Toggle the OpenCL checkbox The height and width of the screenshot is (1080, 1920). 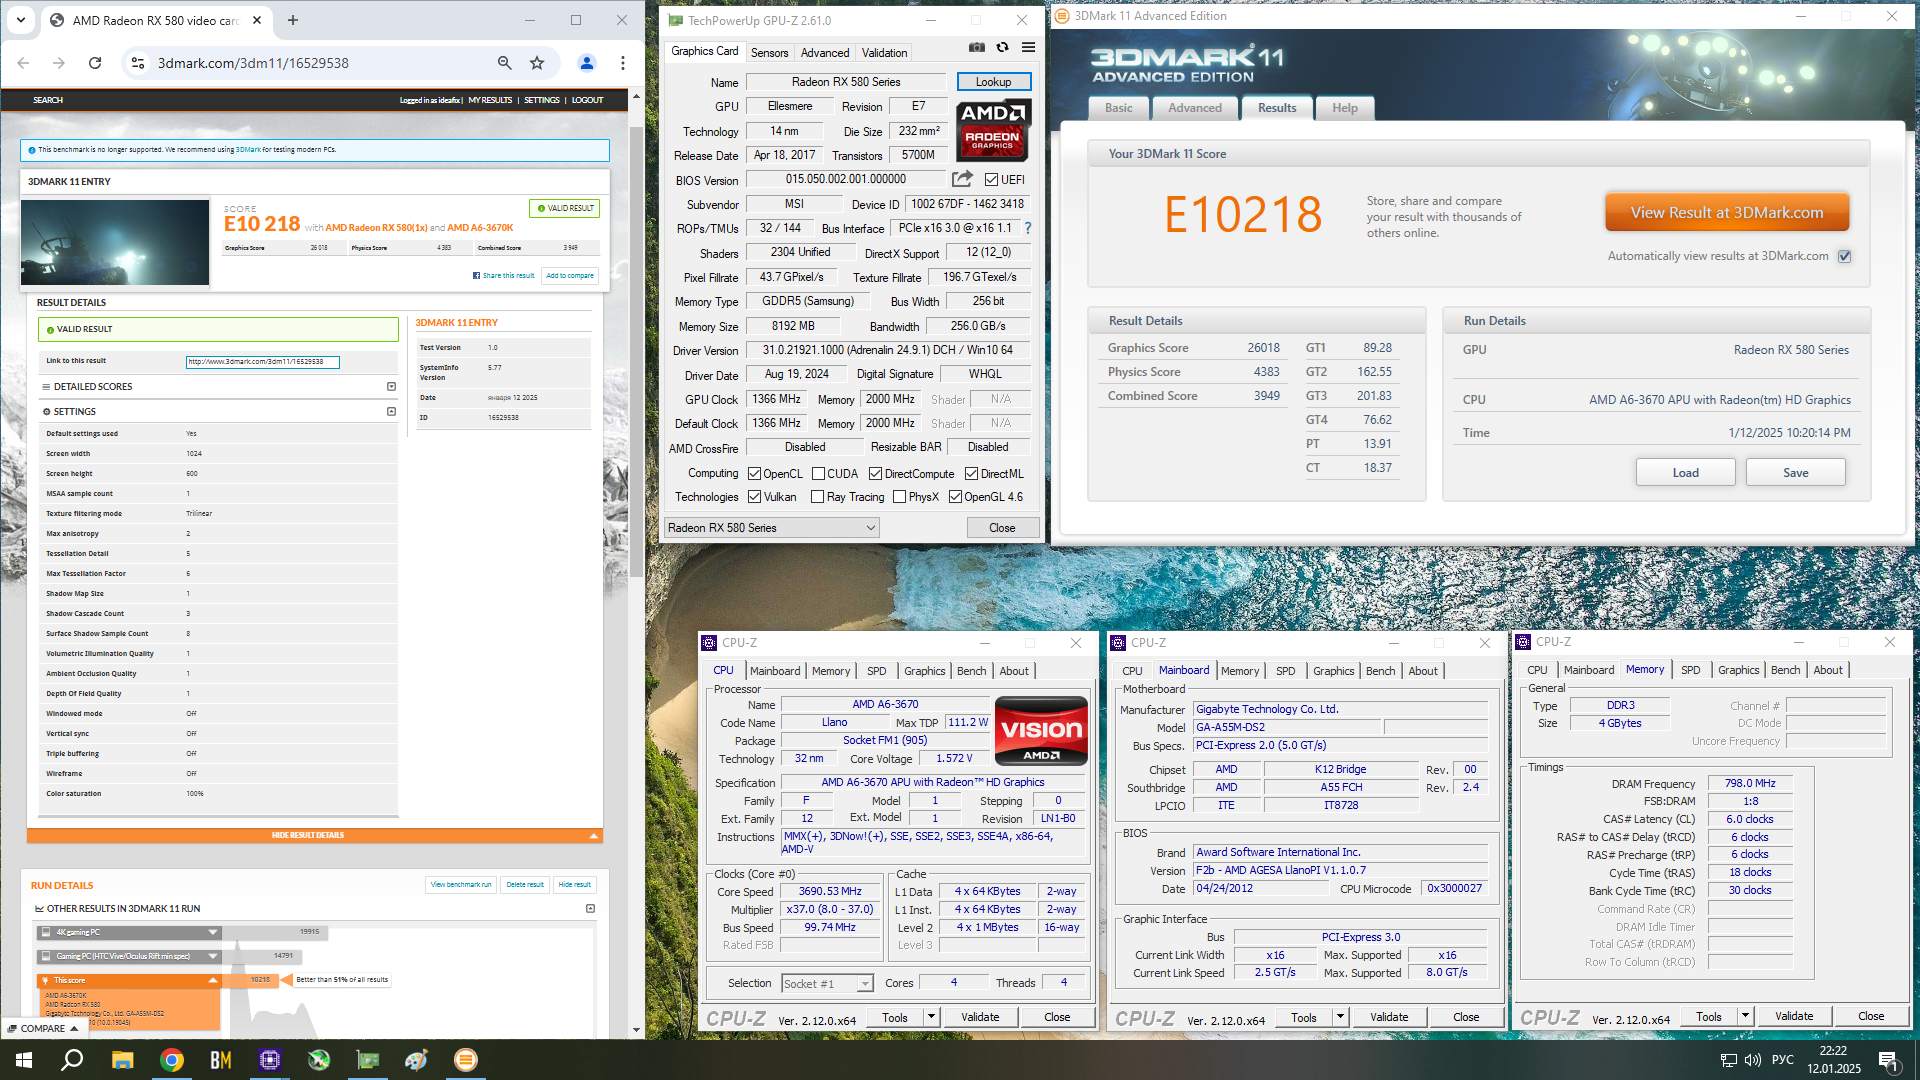coord(755,473)
